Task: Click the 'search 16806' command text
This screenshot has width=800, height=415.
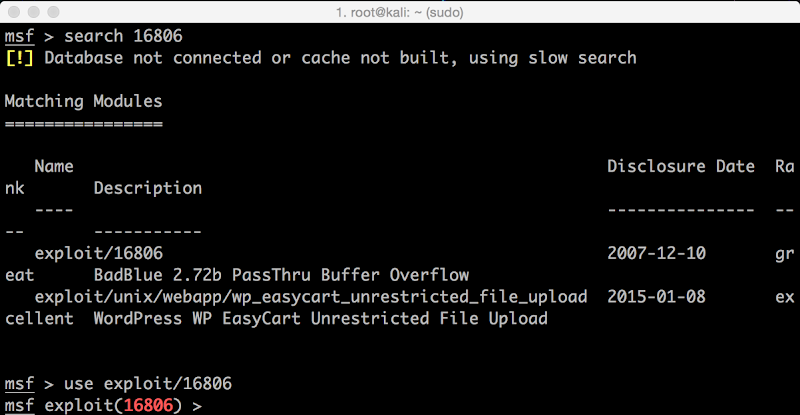Action: tap(123, 36)
